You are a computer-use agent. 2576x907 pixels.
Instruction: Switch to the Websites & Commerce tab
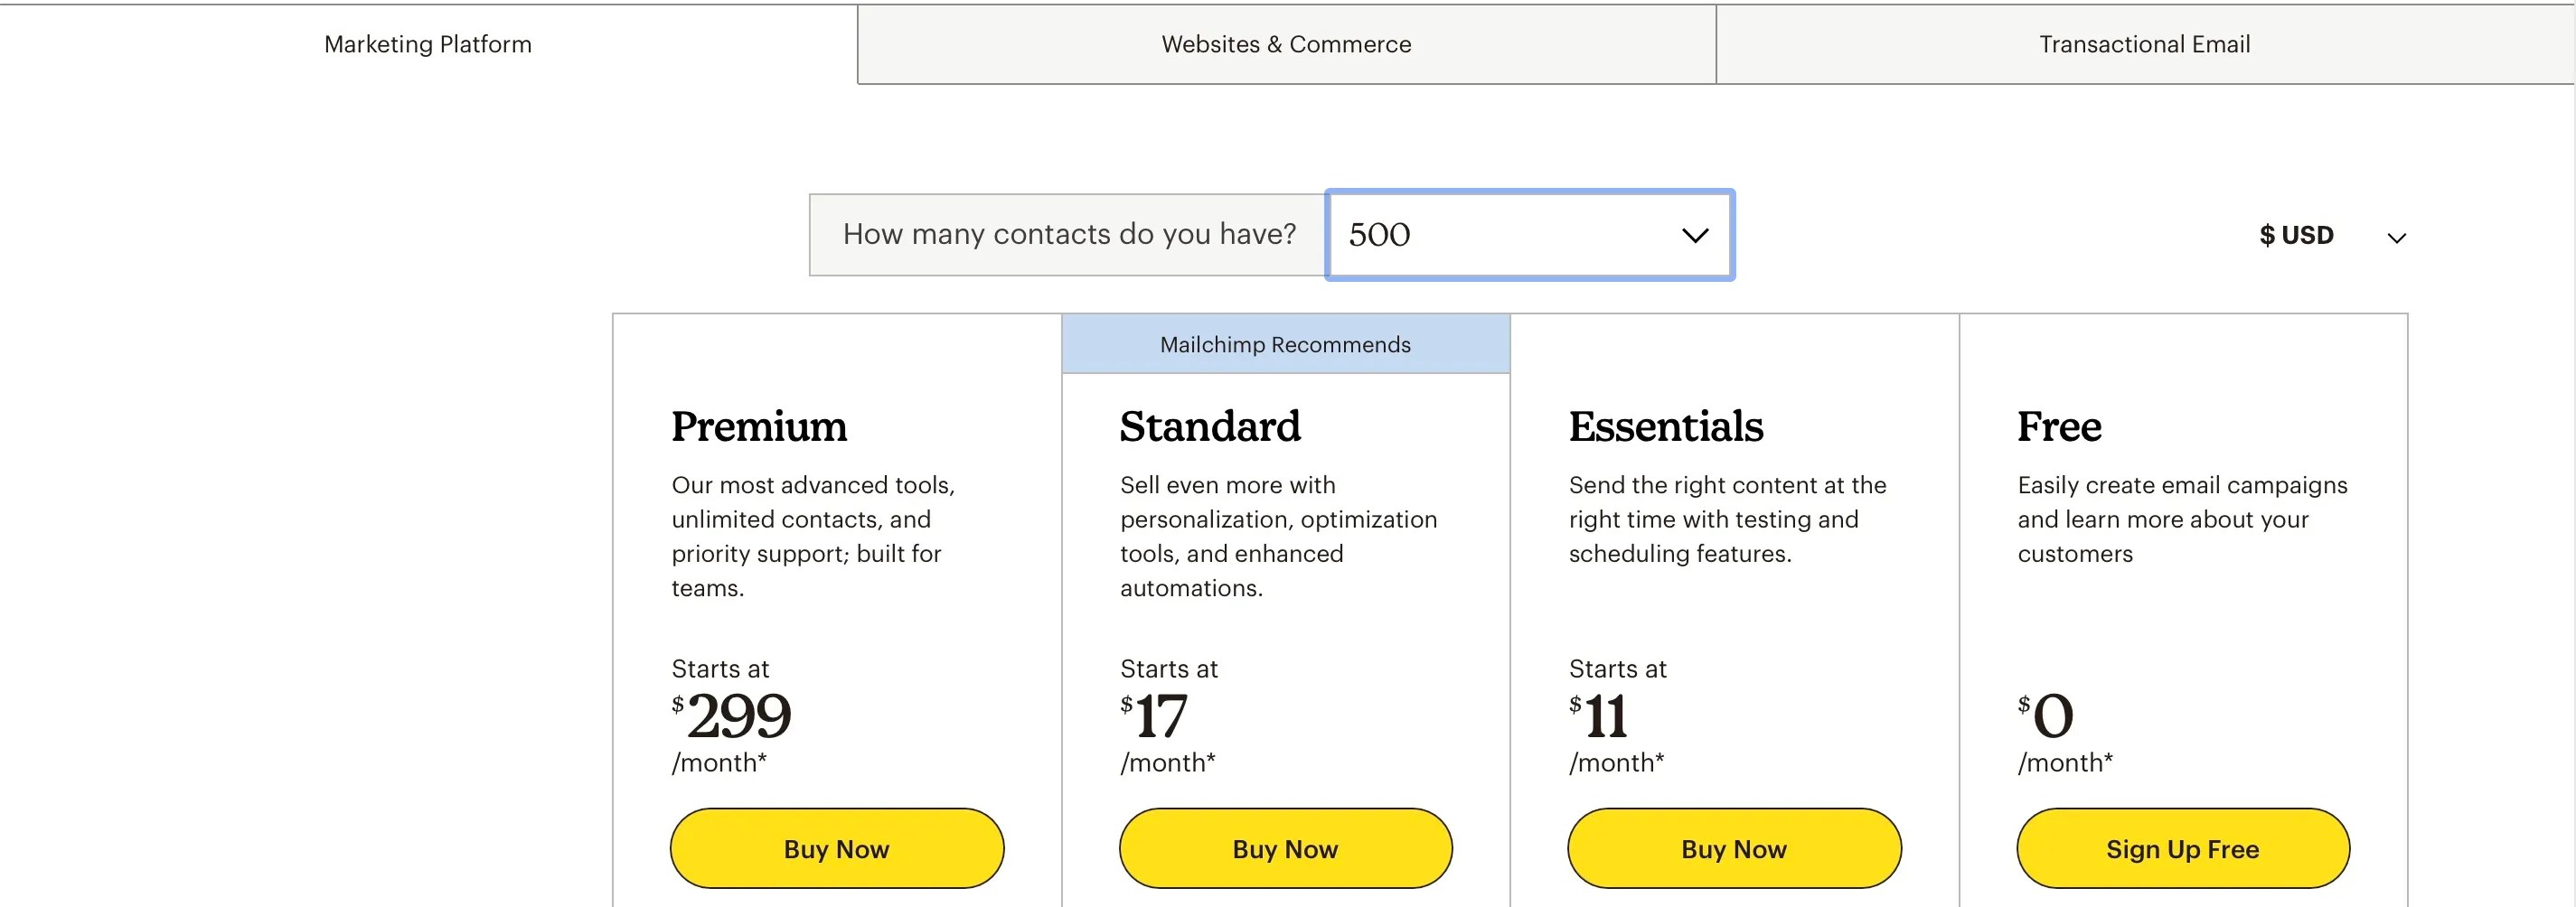click(1286, 44)
